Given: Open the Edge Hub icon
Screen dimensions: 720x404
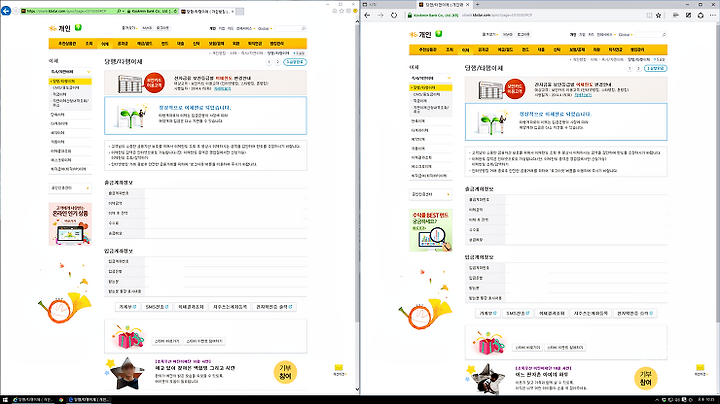Looking at the screenshot, I should point(676,15).
